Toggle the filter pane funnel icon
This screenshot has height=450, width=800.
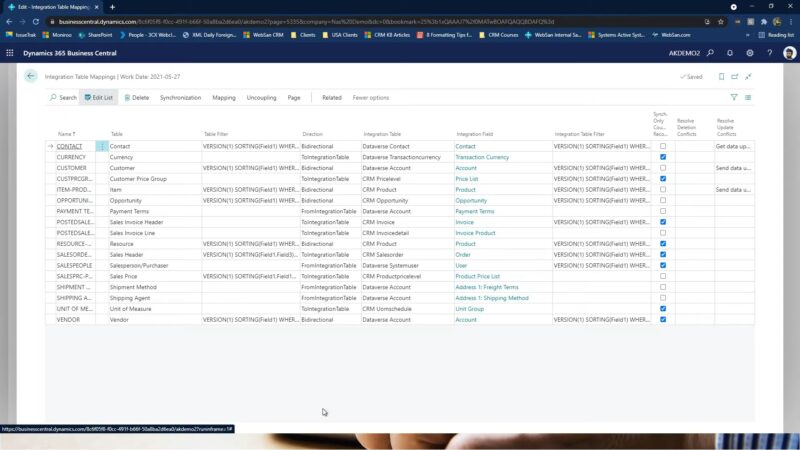click(x=734, y=97)
